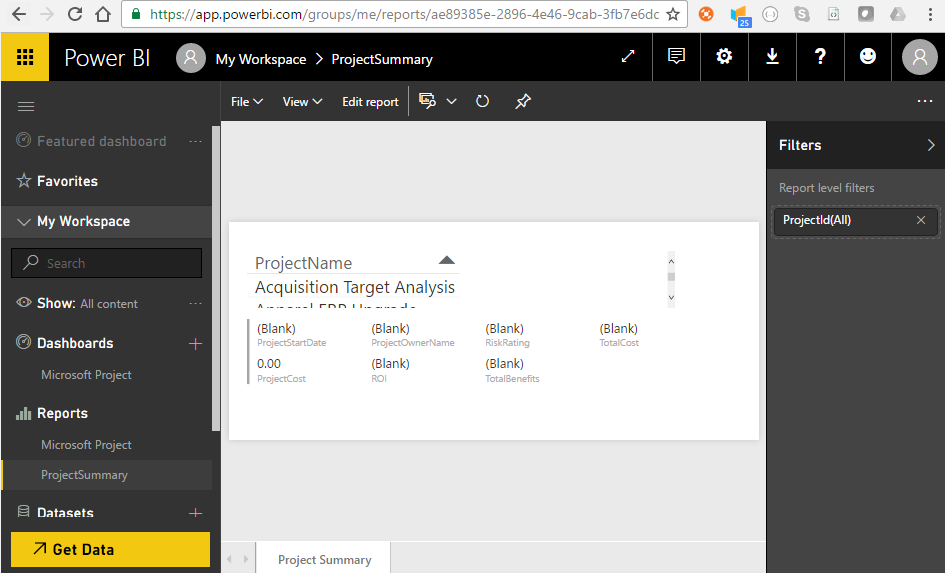Click Edit report
The image size is (945, 573).
370,101
